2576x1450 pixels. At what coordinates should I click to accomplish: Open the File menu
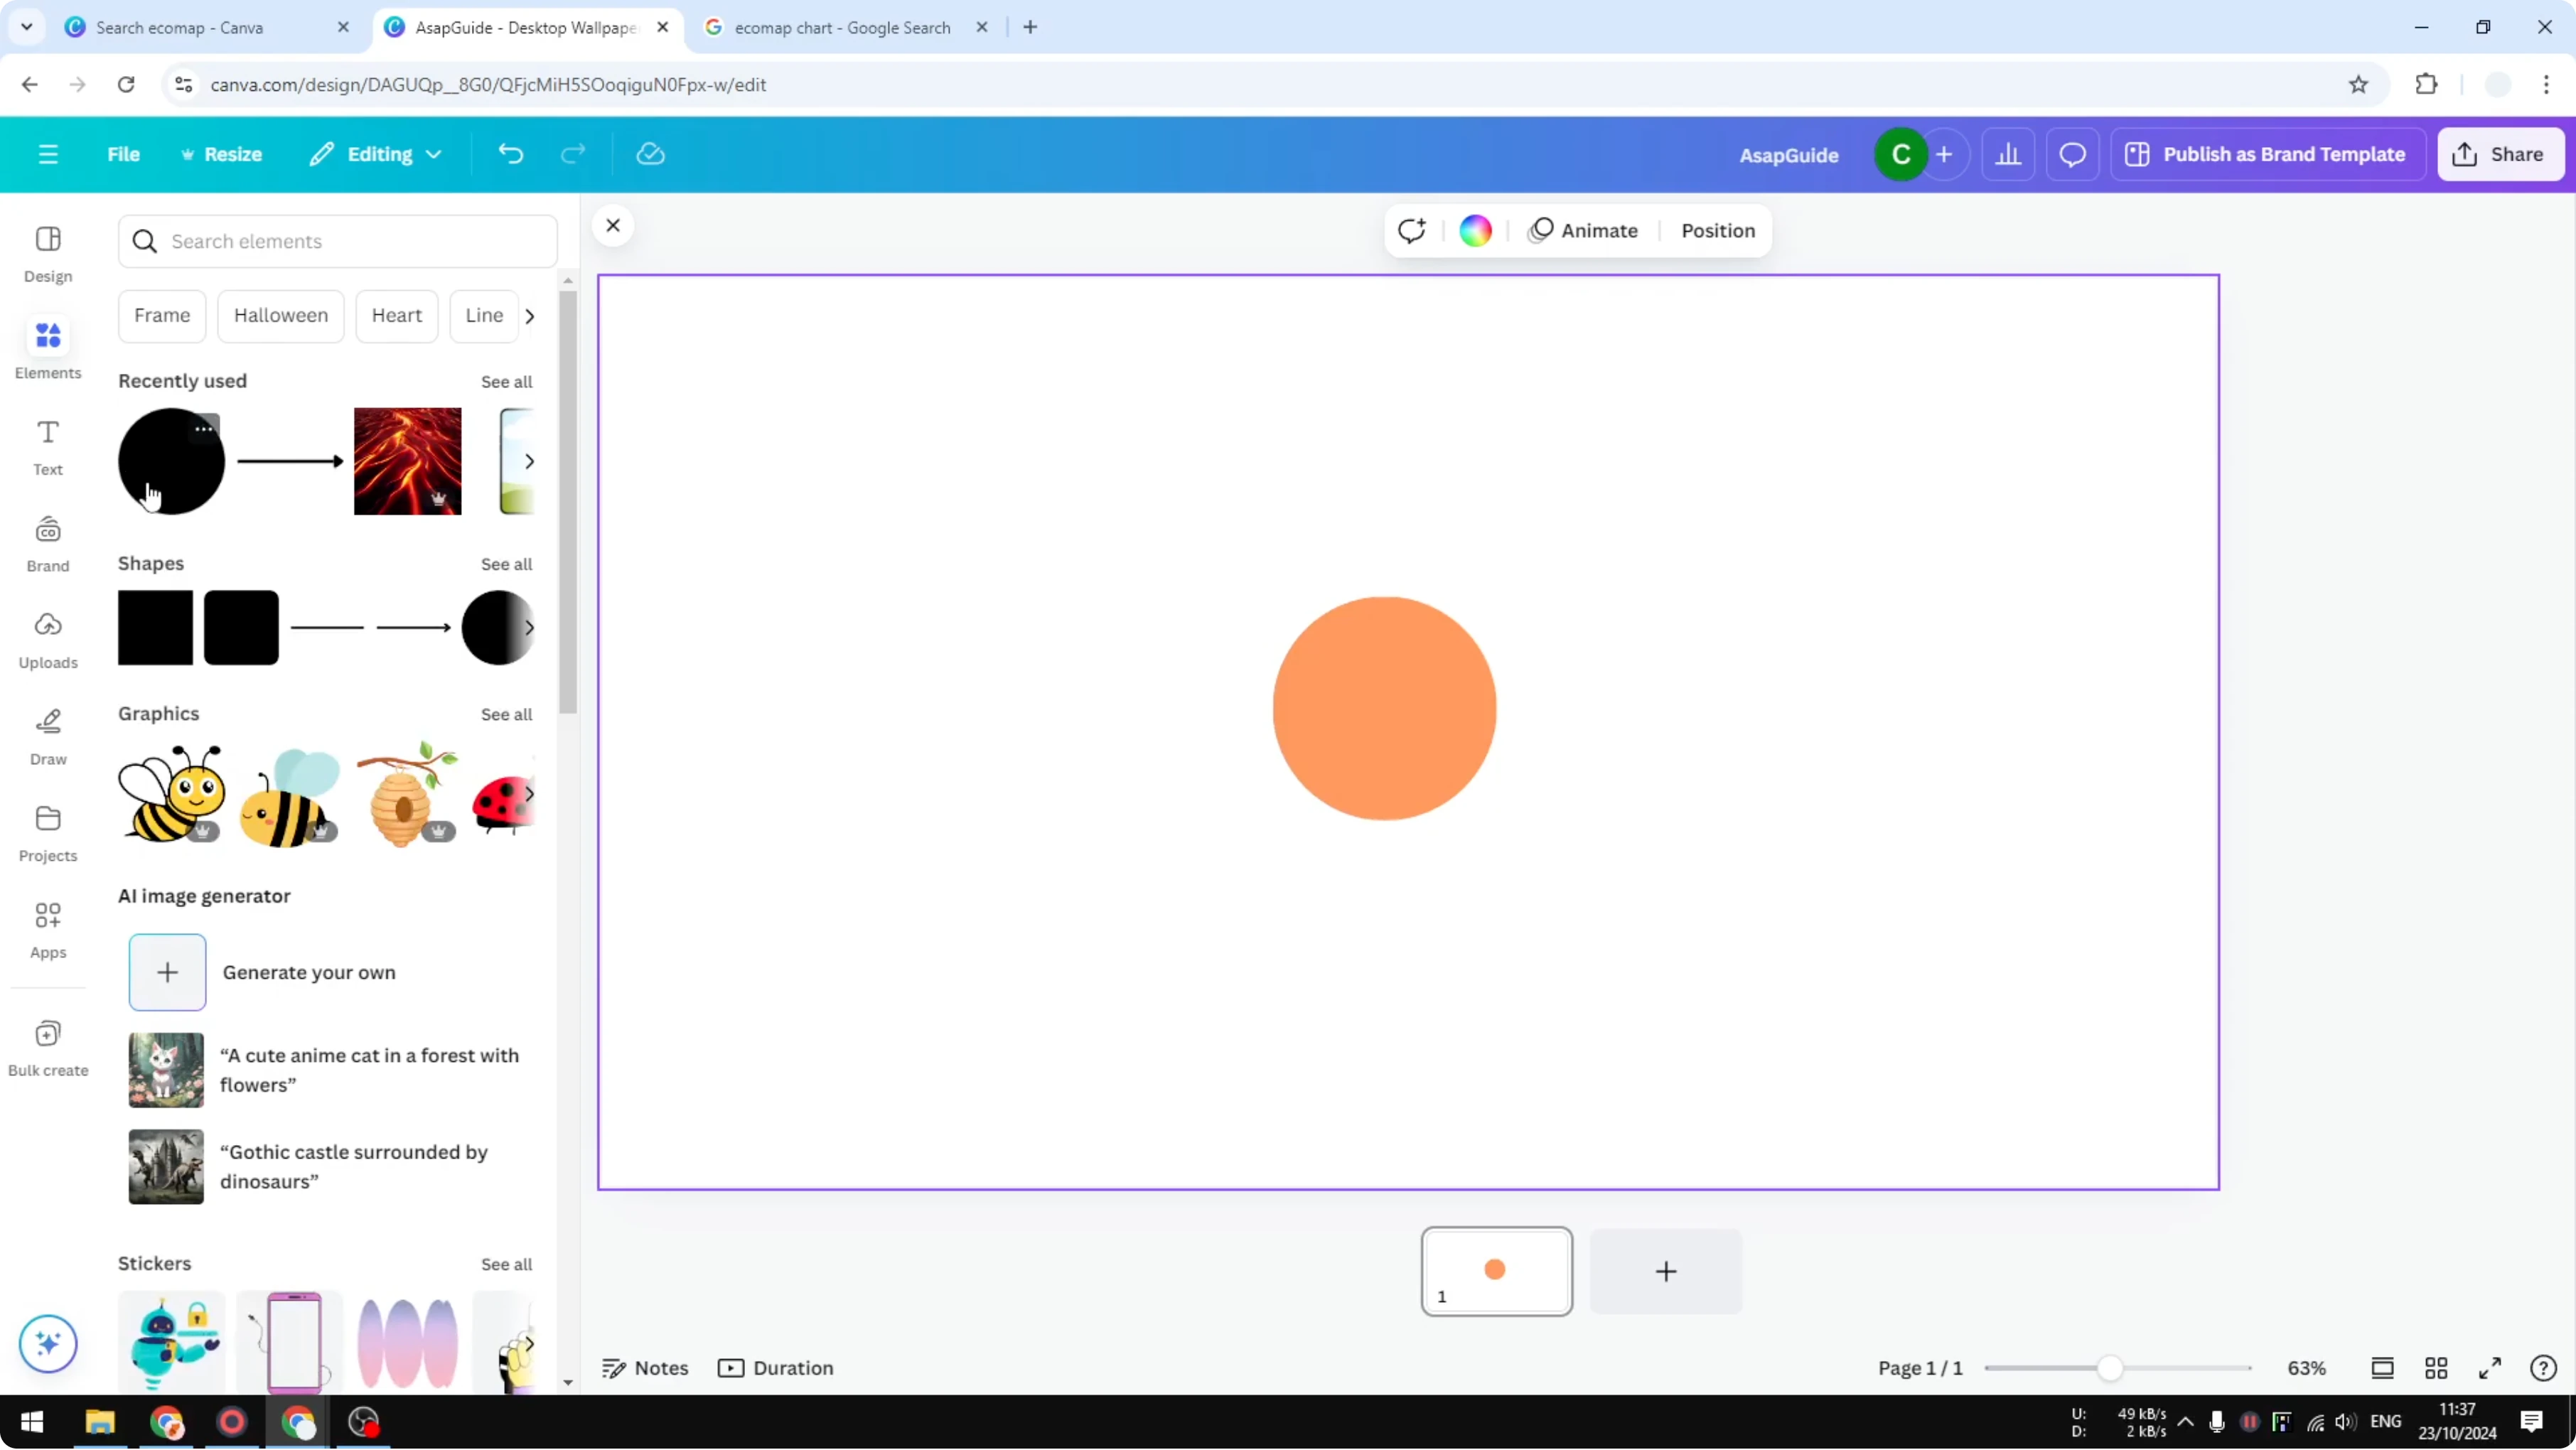[123, 154]
